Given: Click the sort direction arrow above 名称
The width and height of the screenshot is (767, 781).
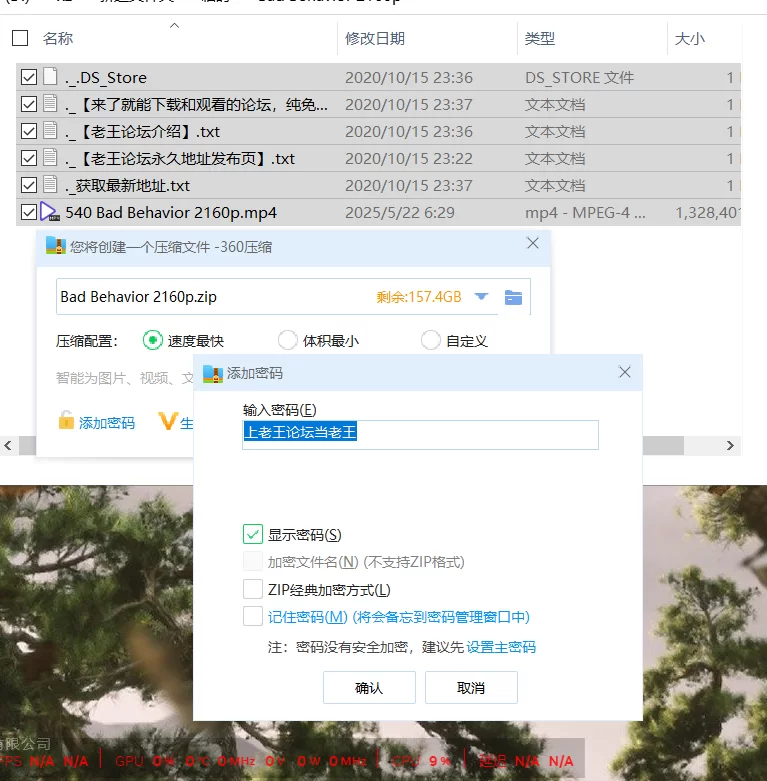Looking at the screenshot, I should click(174, 25).
